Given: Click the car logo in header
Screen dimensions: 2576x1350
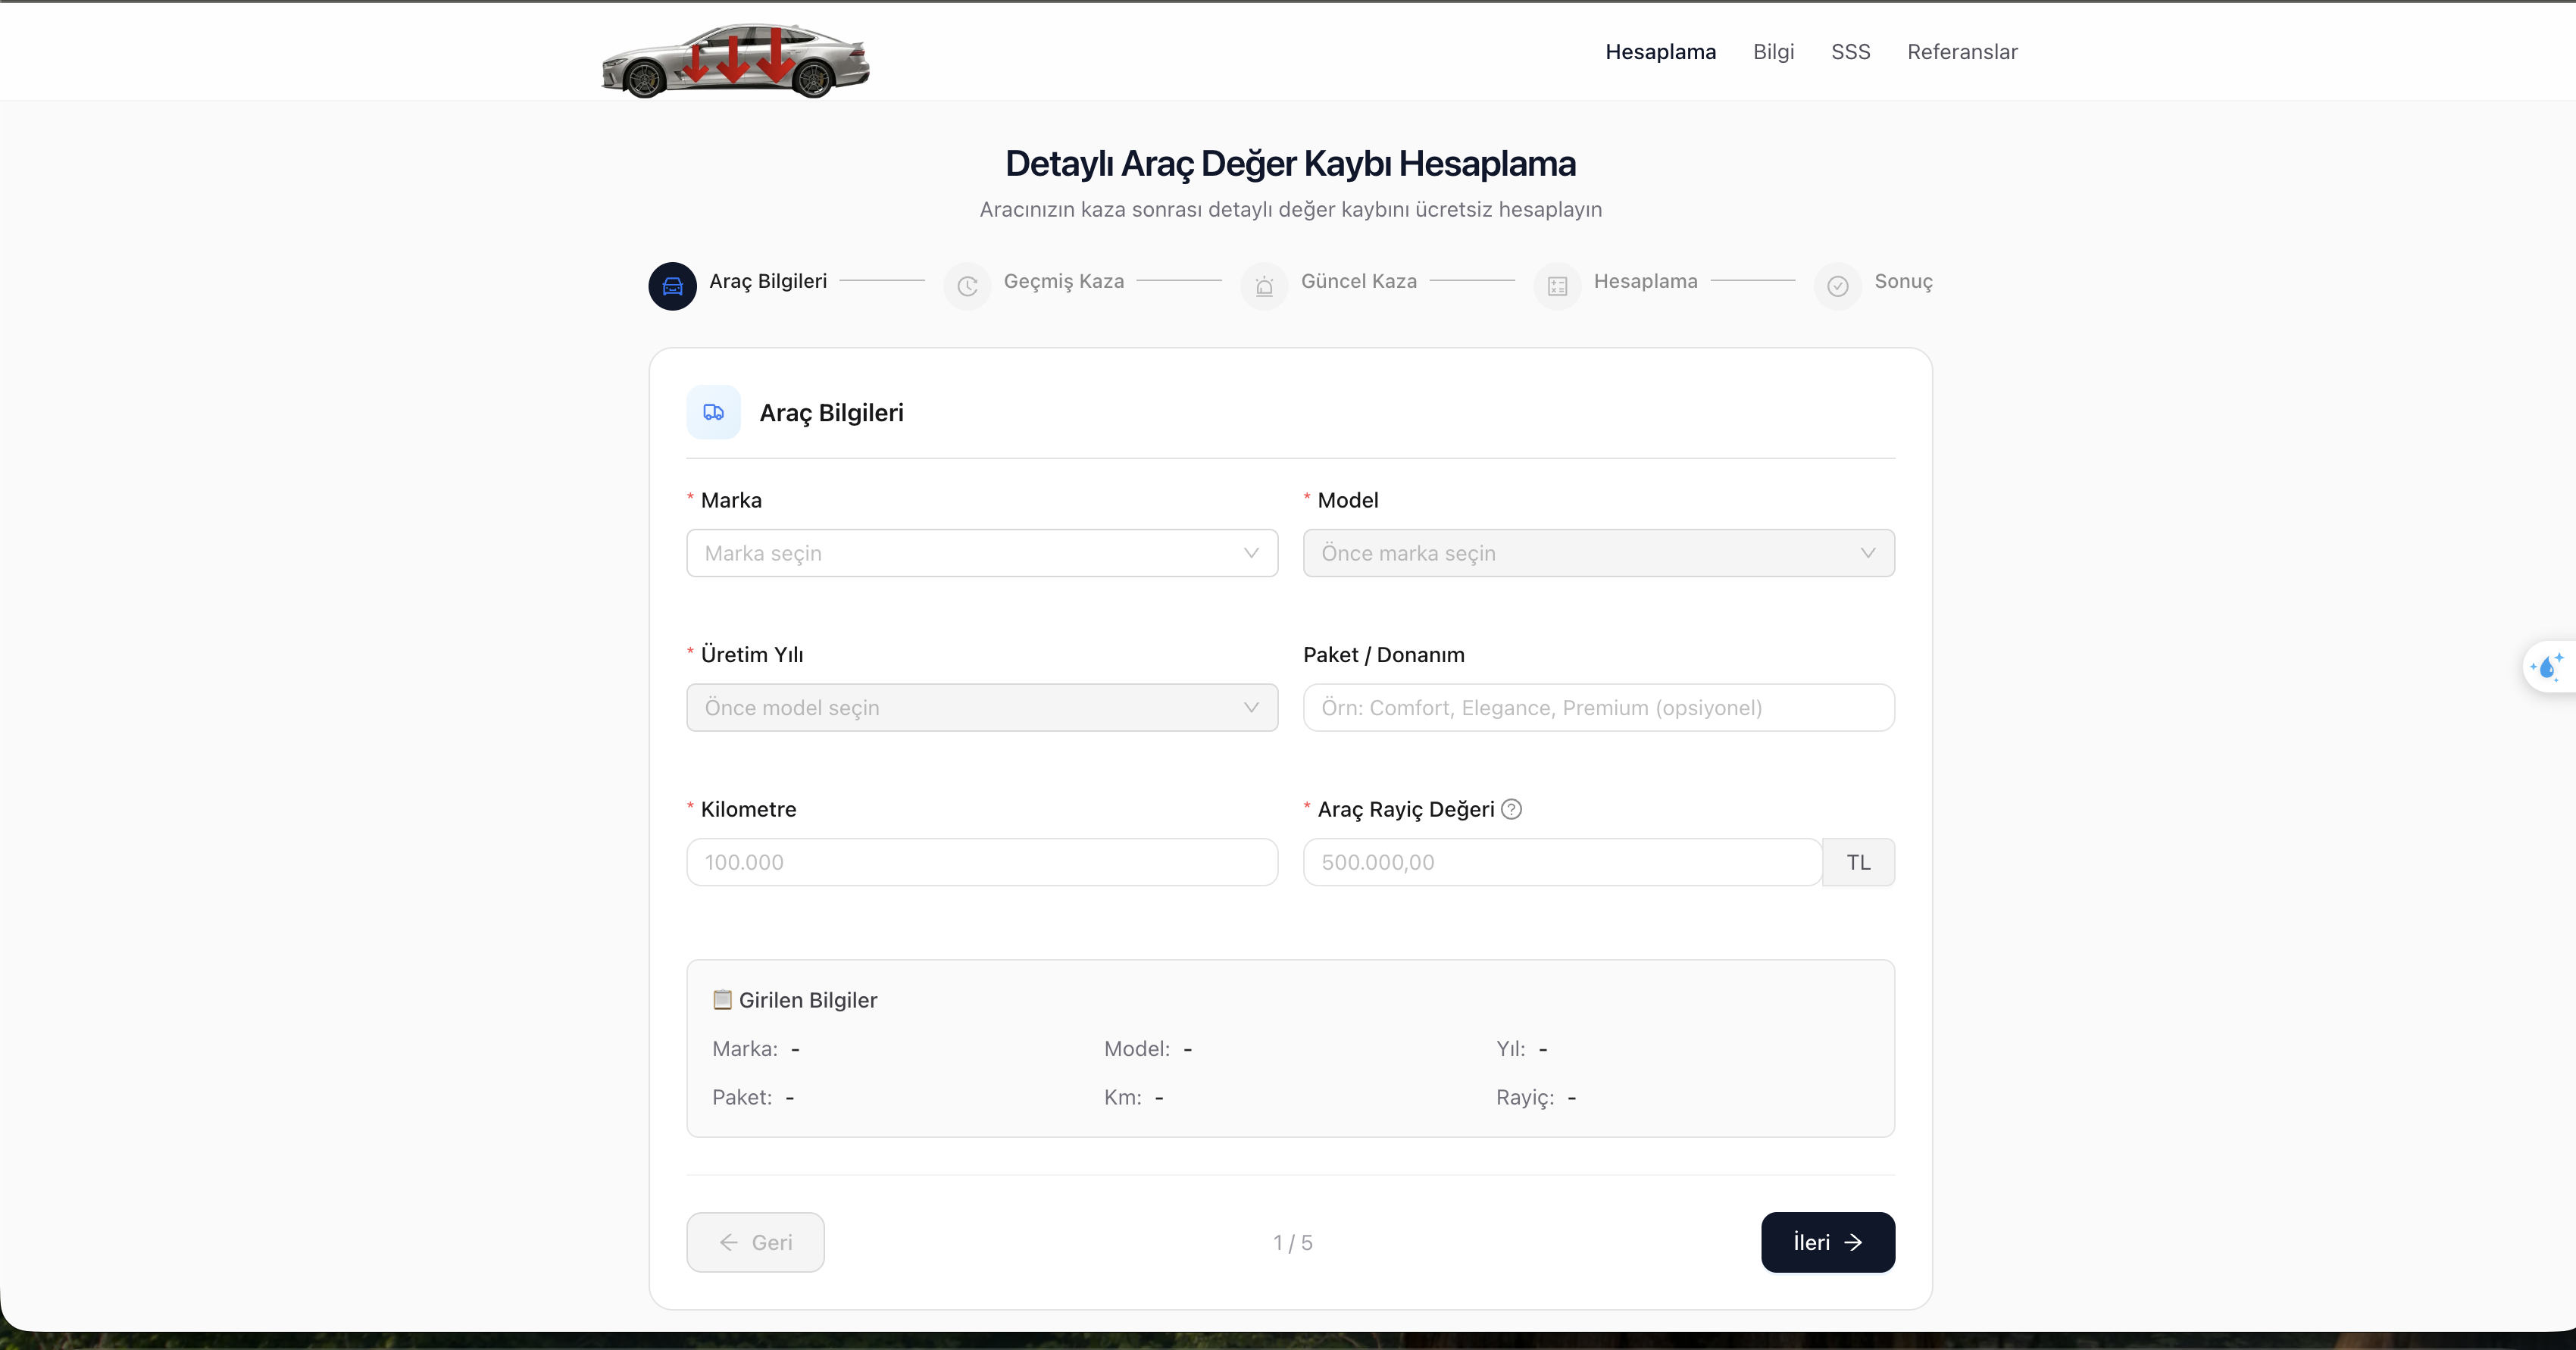Looking at the screenshot, I should click(x=735, y=60).
